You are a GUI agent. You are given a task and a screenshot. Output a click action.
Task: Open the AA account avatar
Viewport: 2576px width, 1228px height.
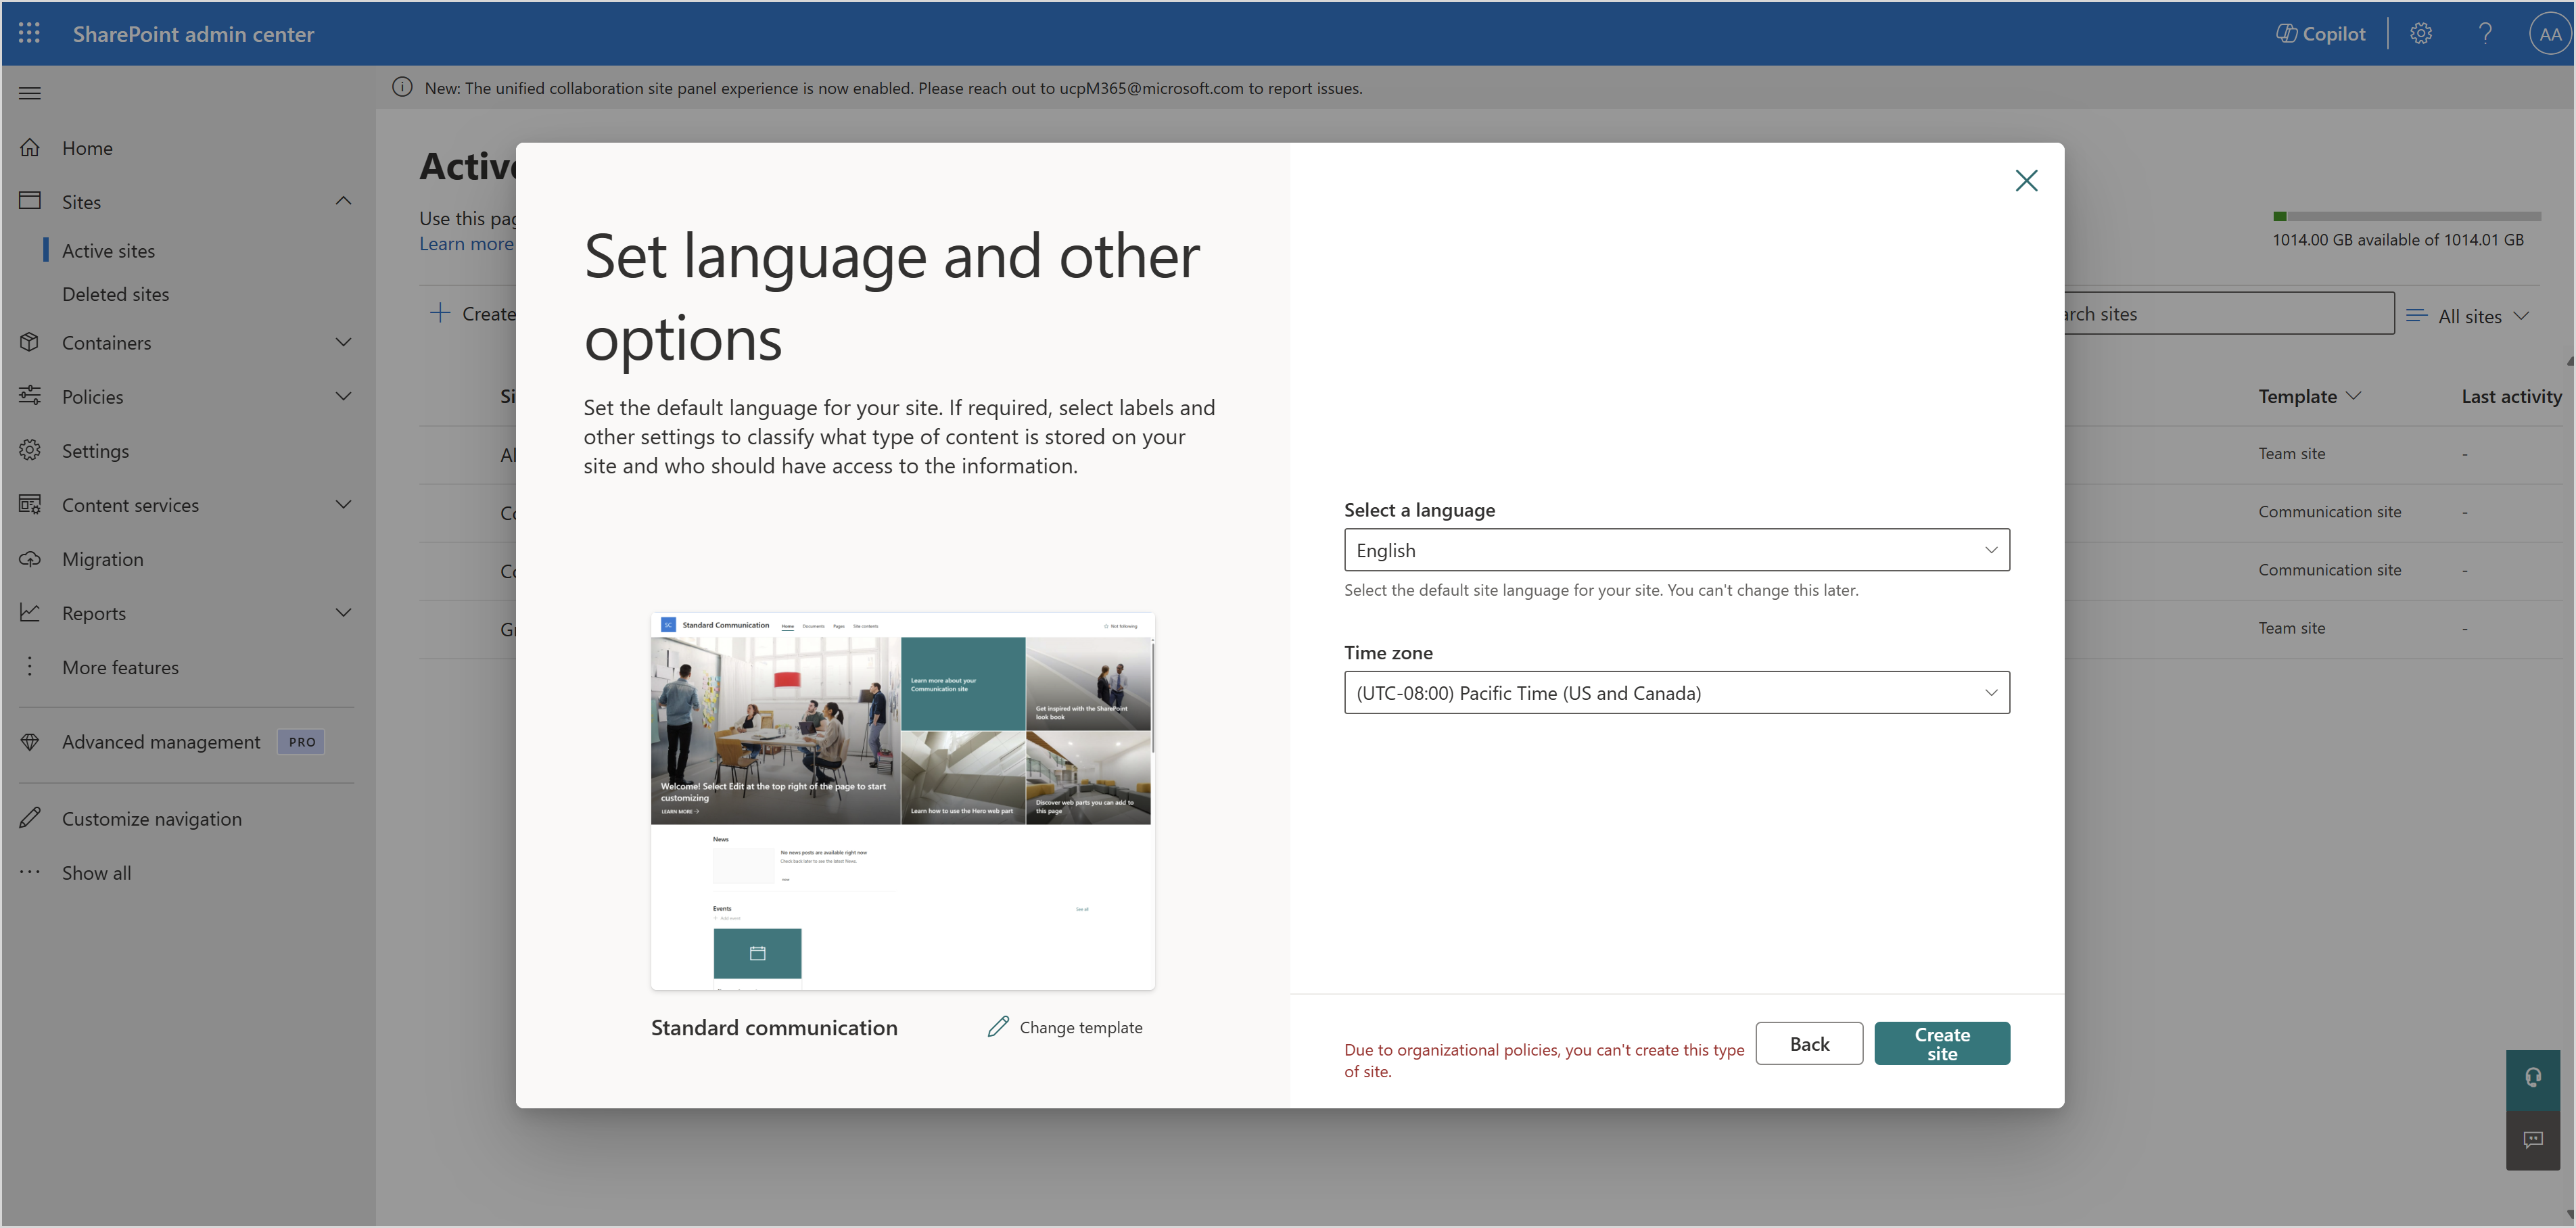(x=2549, y=33)
